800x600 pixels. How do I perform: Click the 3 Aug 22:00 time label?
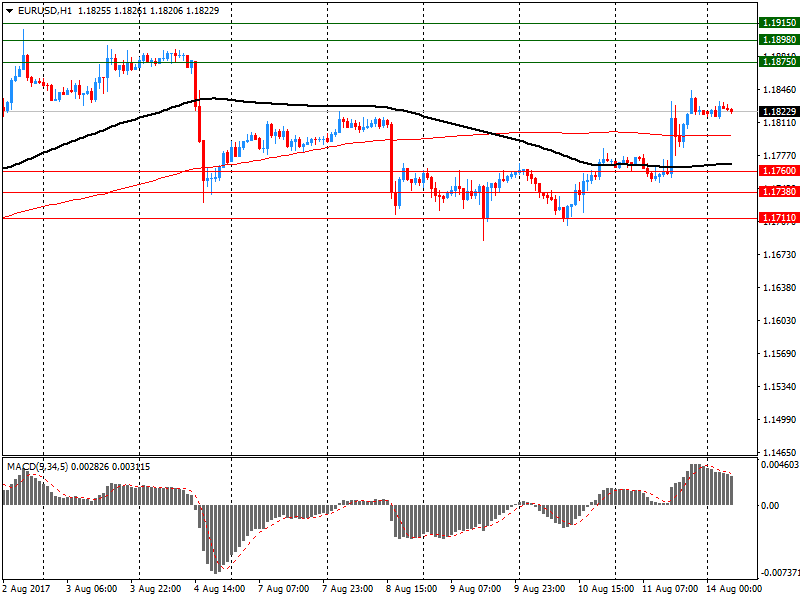156,589
